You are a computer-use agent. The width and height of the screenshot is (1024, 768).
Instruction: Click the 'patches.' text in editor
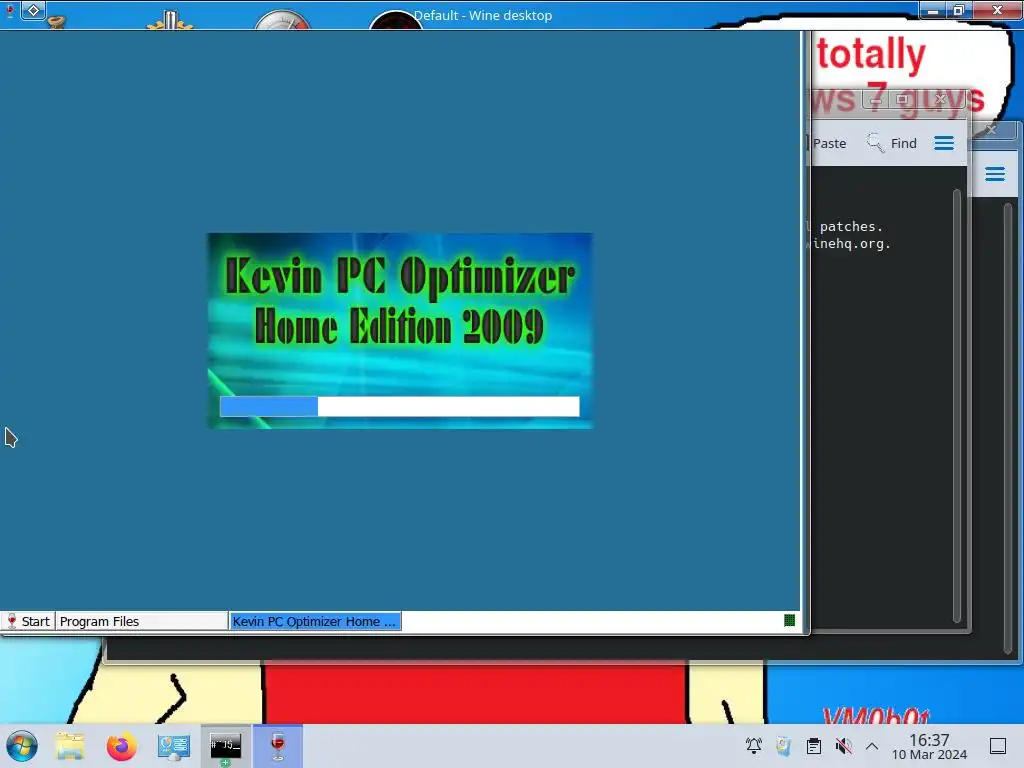point(851,227)
